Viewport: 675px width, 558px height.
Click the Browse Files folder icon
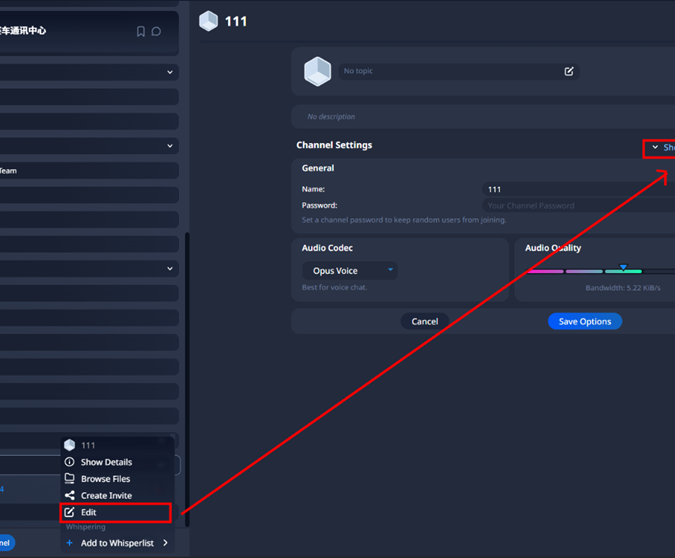click(70, 479)
